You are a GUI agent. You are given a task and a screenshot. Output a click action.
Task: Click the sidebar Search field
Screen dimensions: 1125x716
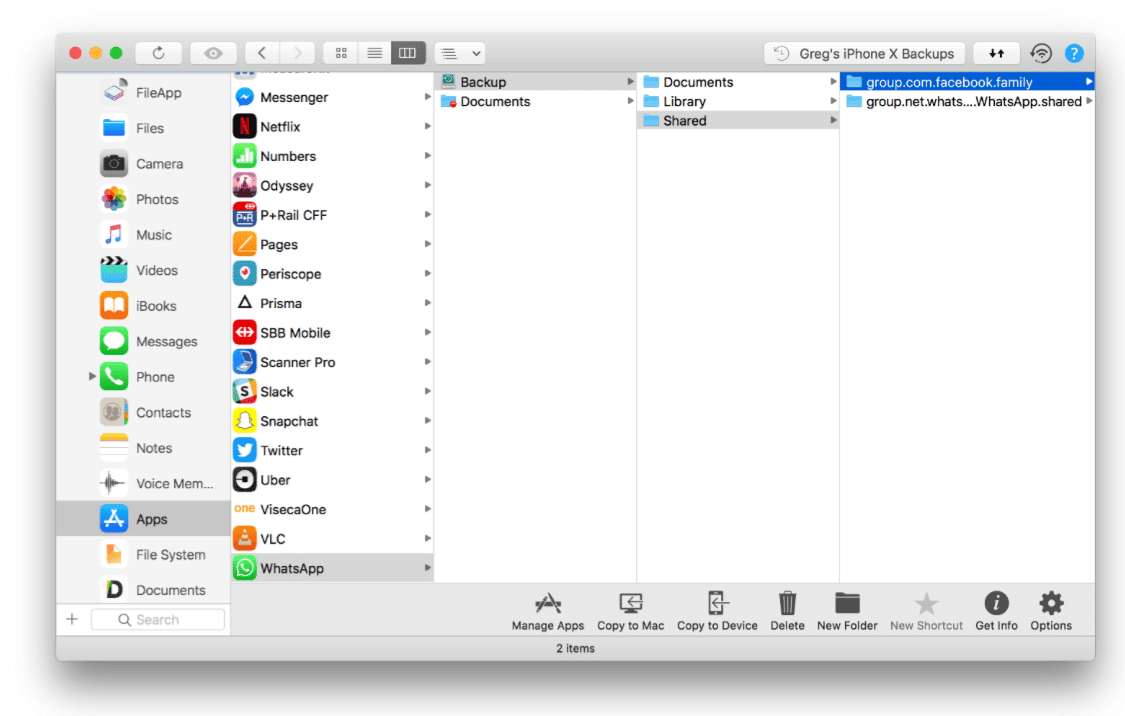point(158,619)
